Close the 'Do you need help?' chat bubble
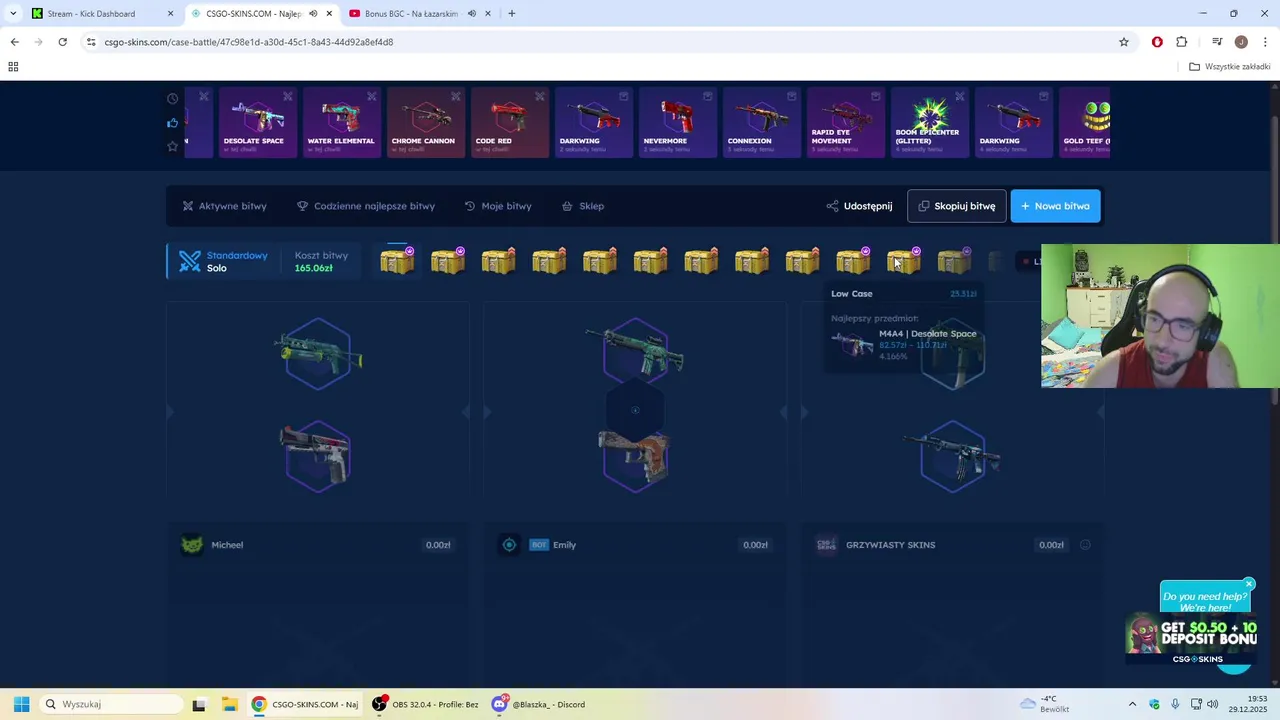 1249,584
